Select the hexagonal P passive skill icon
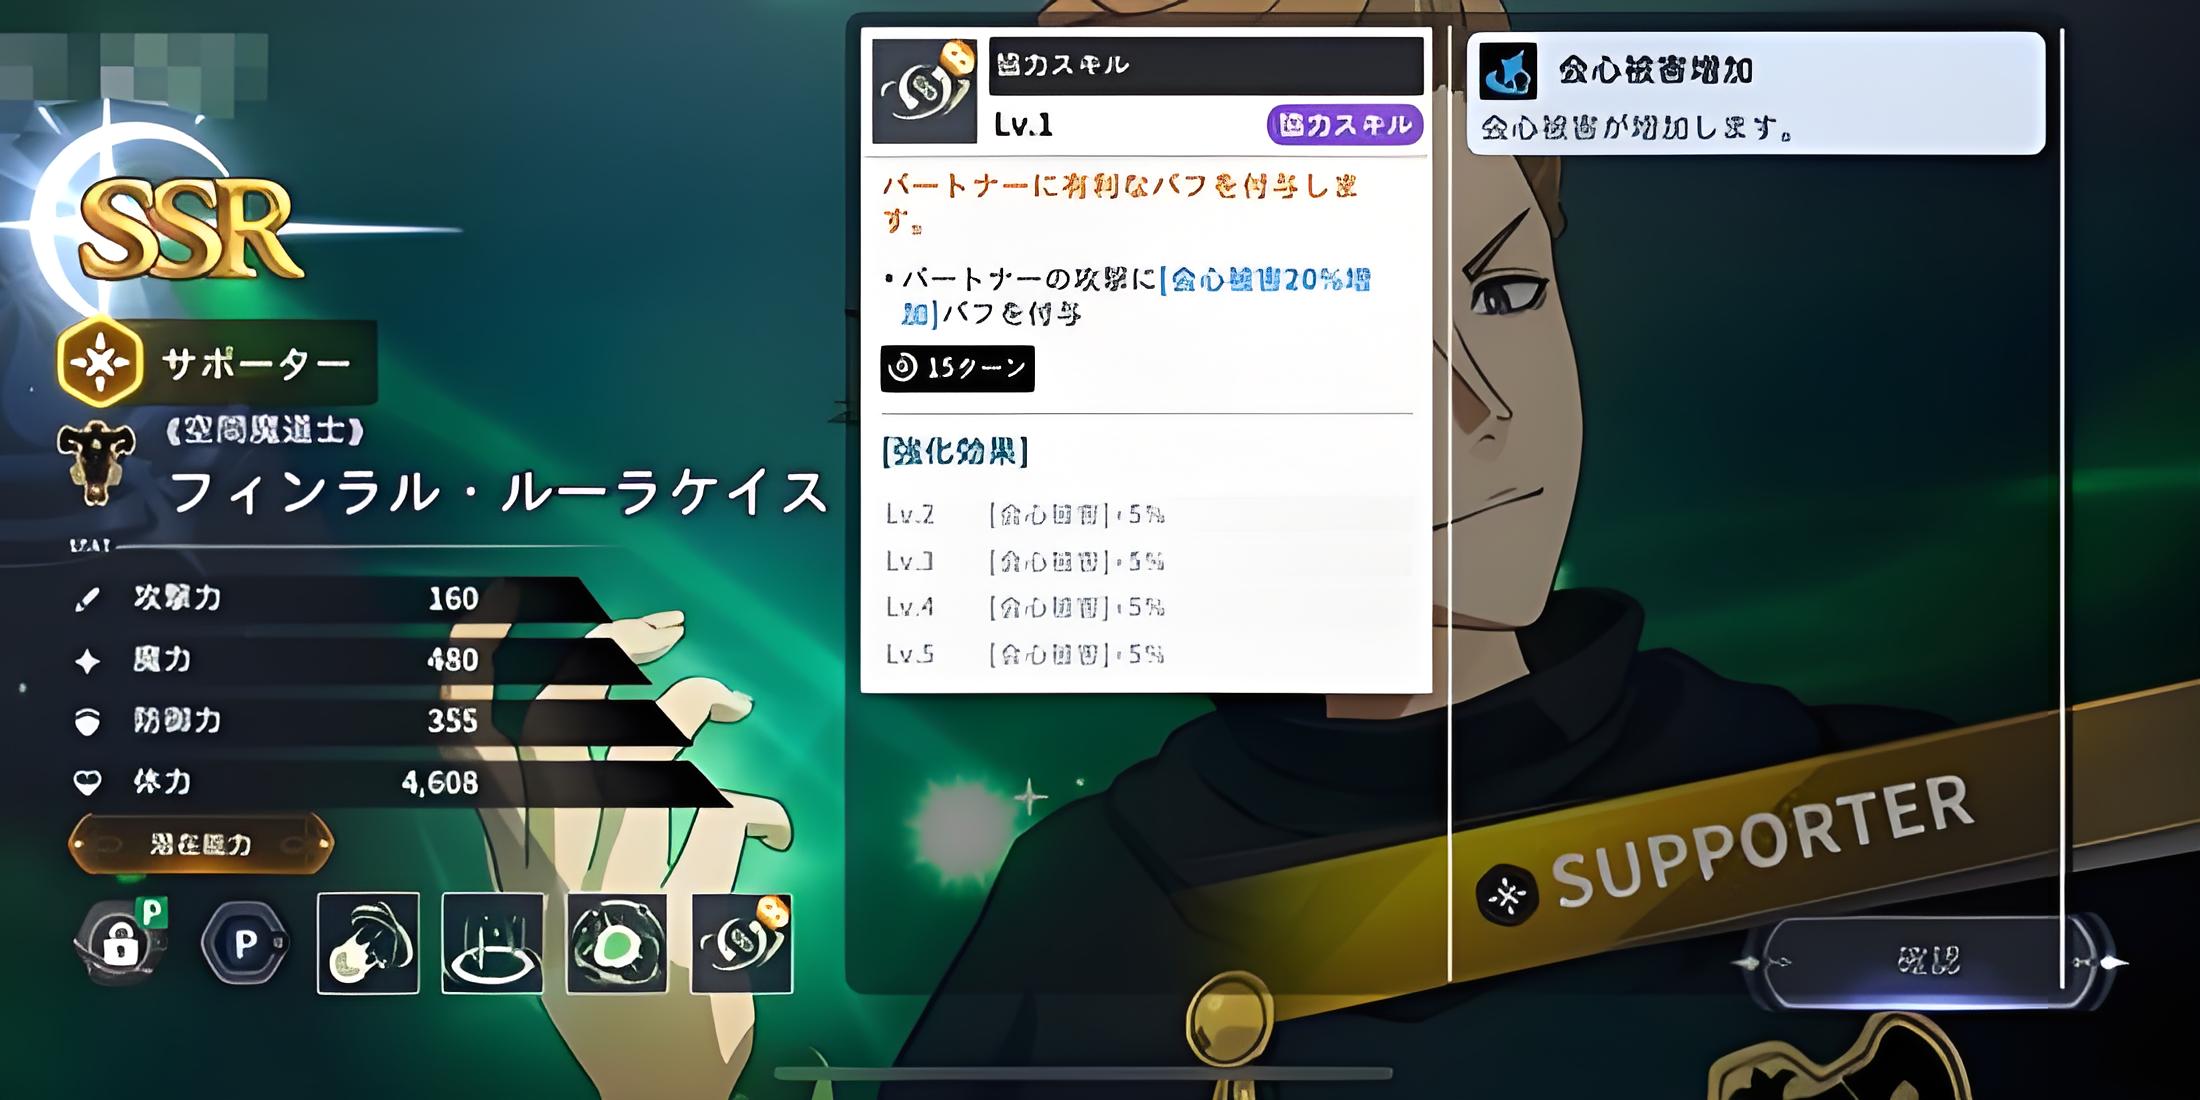Image resolution: width=2200 pixels, height=1100 pixels. (245, 943)
